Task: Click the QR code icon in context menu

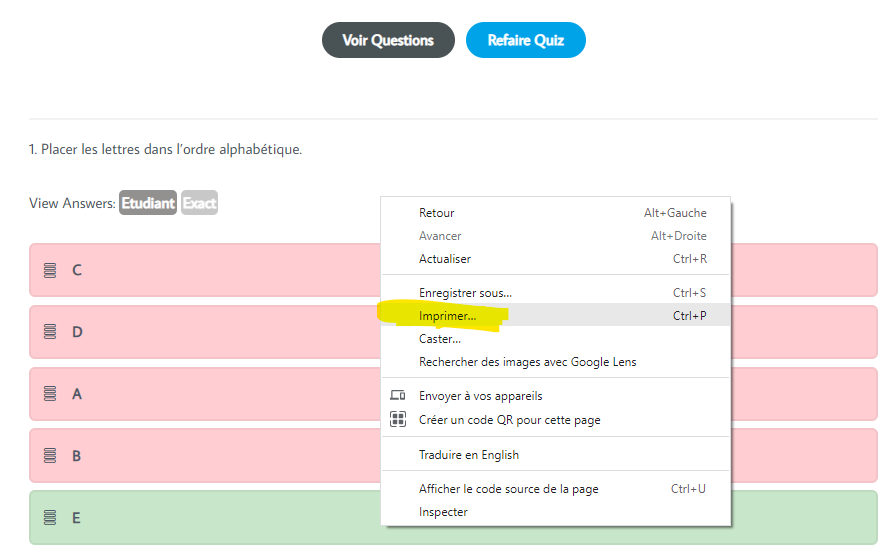Action: point(398,419)
